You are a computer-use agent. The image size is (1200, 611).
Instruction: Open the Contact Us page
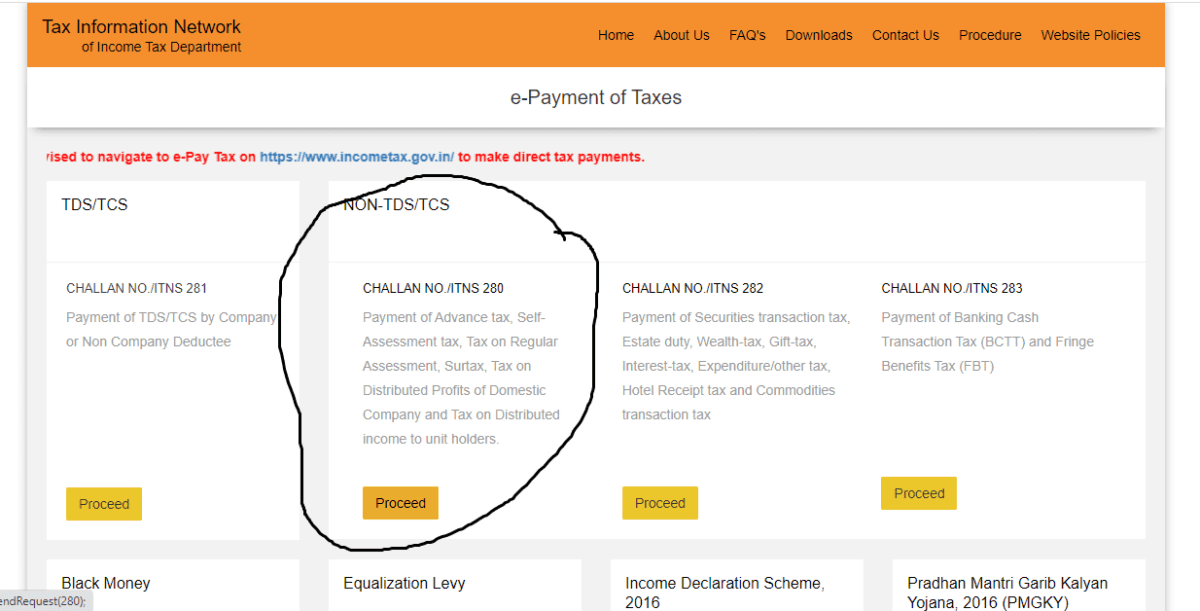pos(905,35)
